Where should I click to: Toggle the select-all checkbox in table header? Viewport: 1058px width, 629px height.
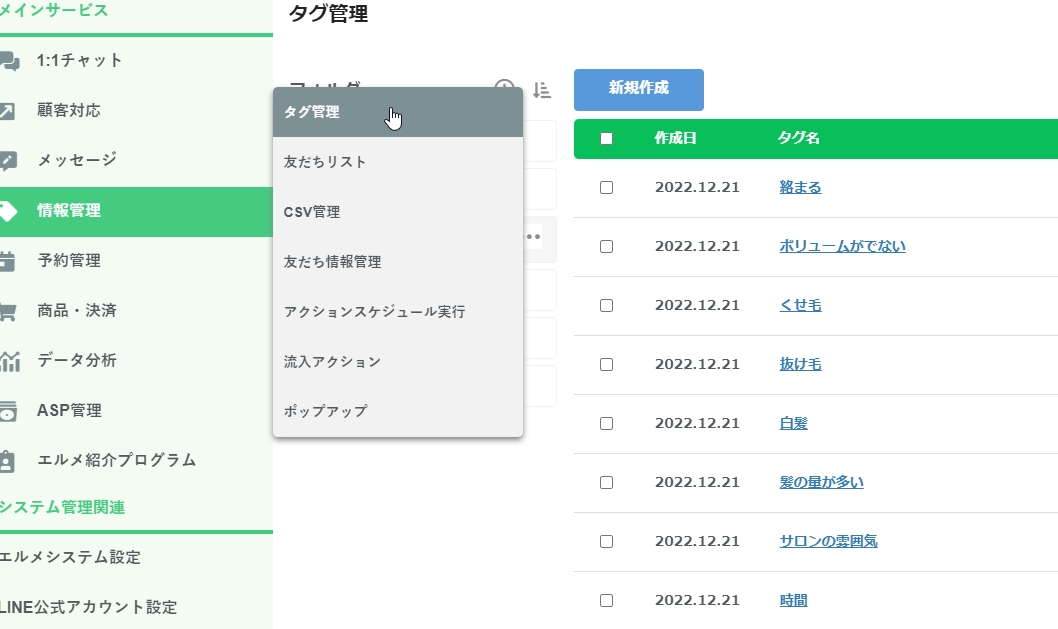(606, 139)
